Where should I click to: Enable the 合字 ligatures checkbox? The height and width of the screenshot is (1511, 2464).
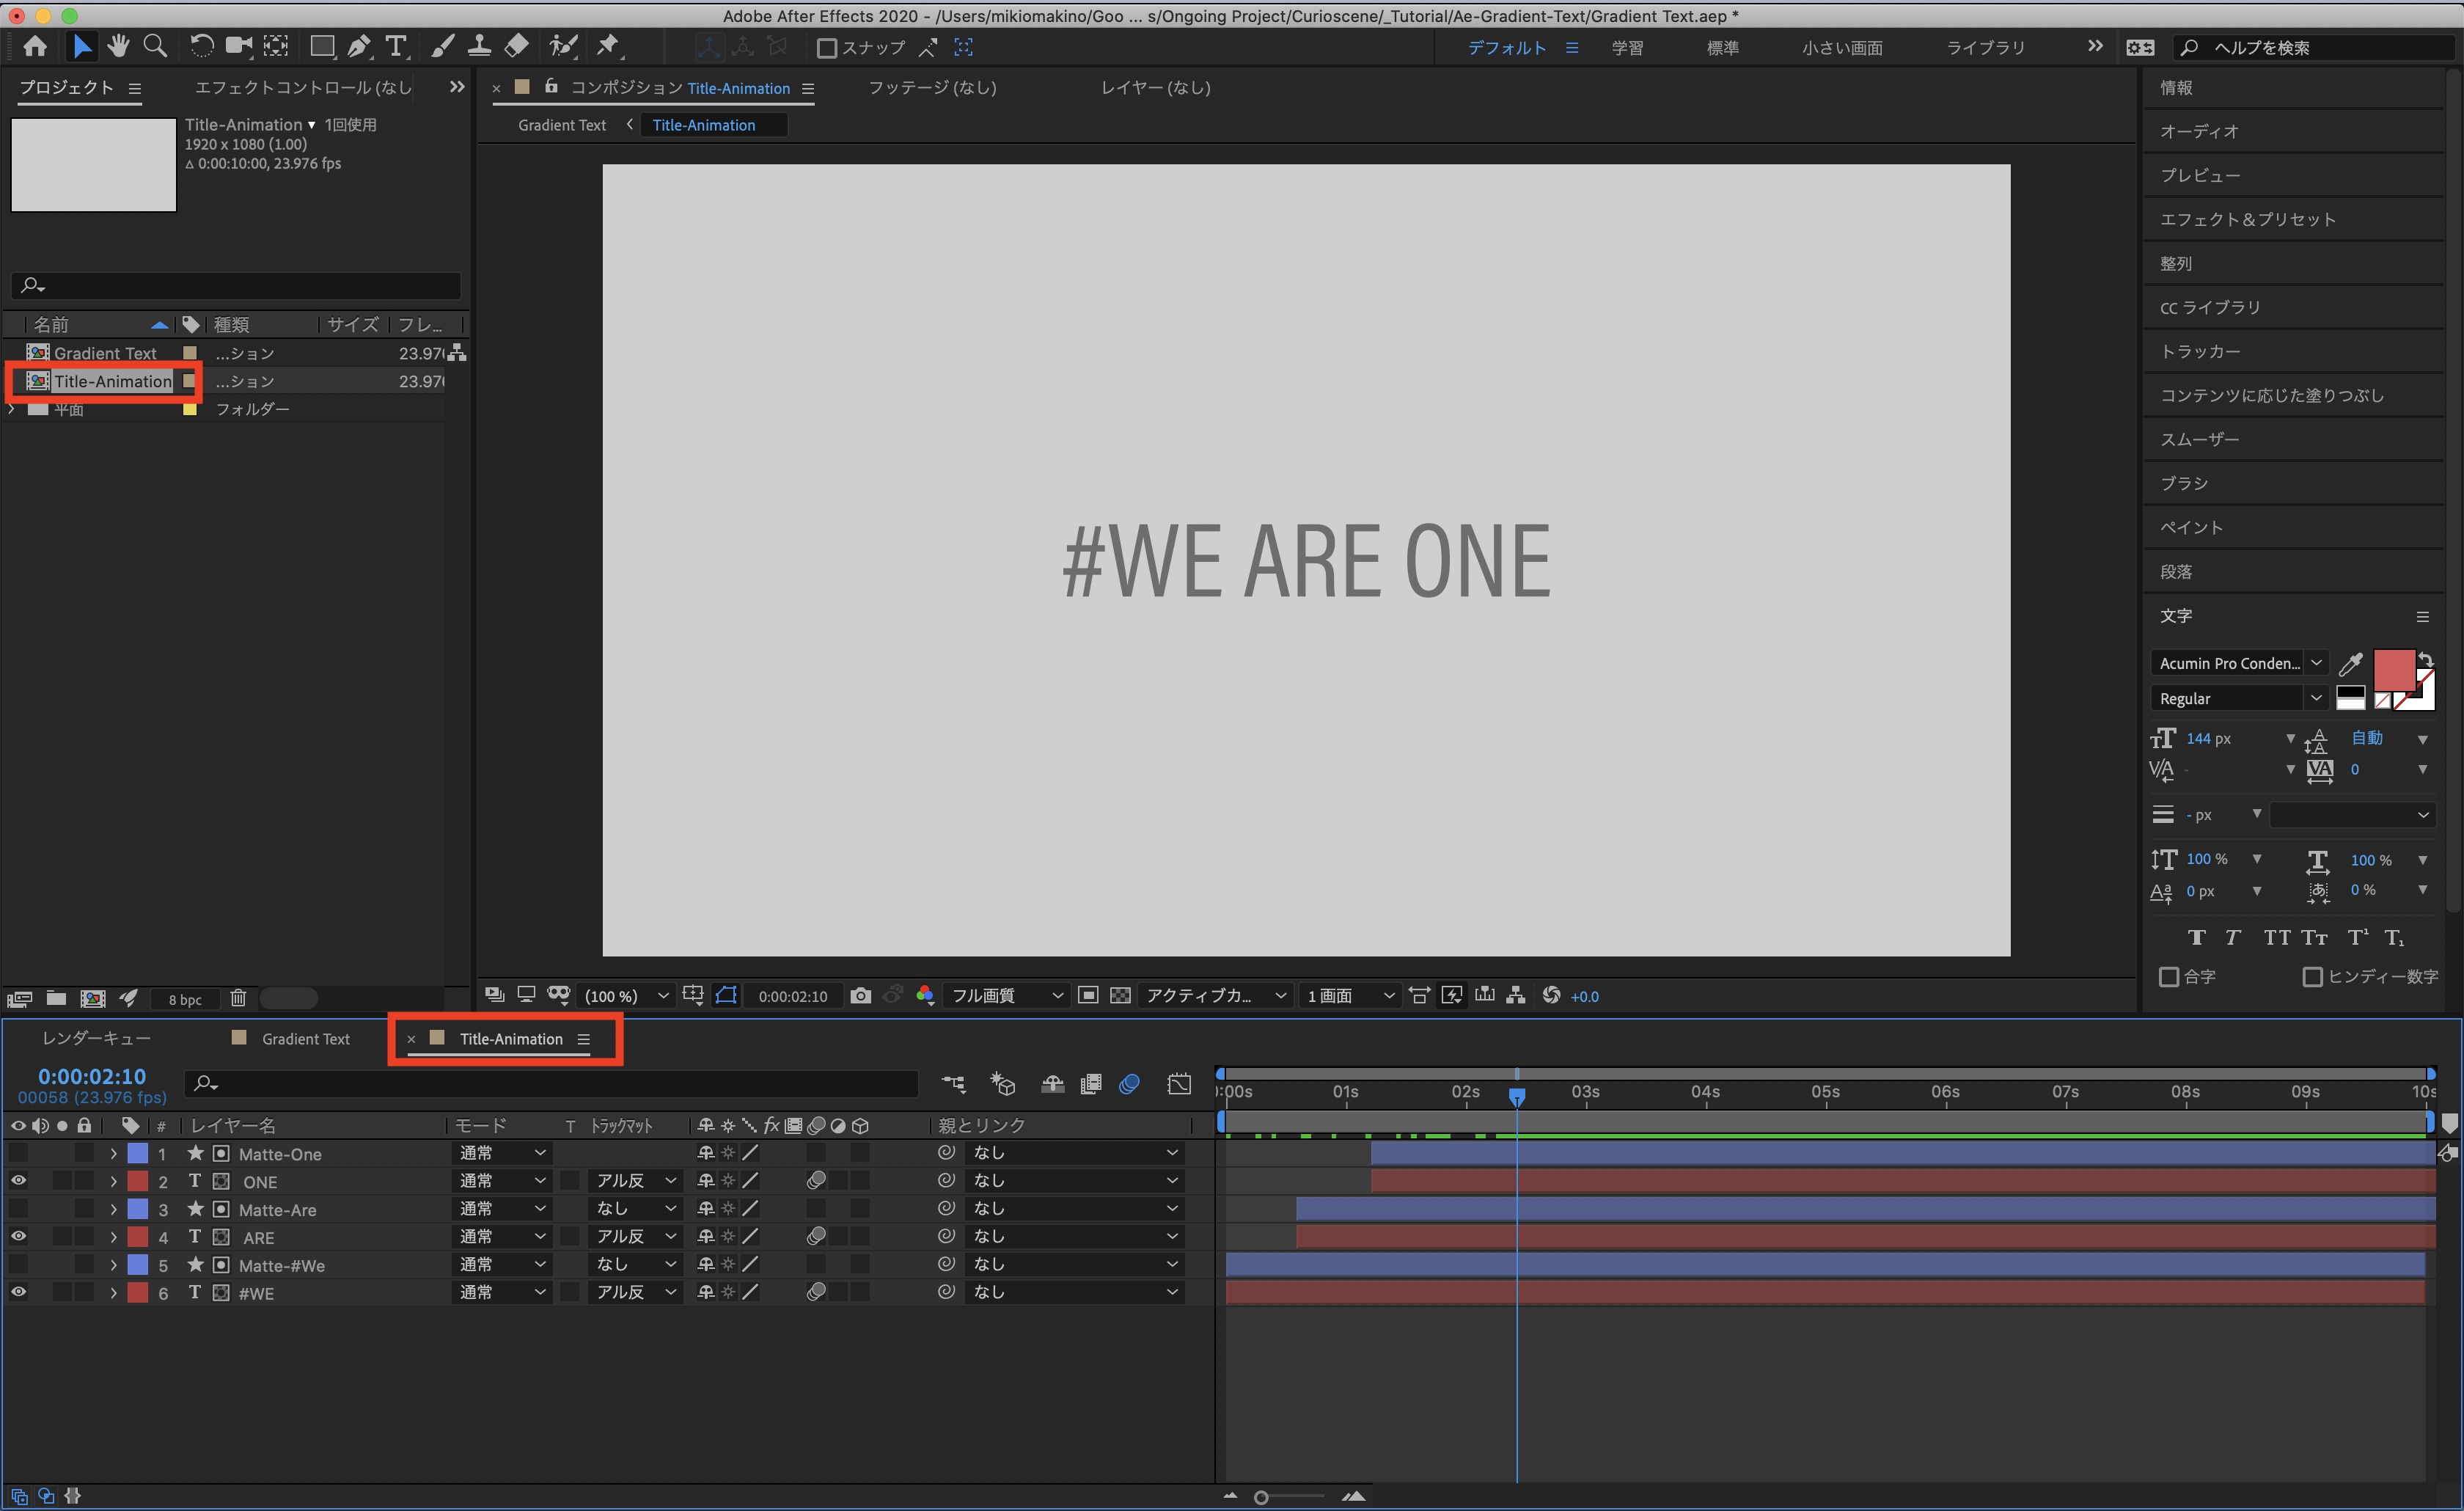click(x=2168, y=977)
